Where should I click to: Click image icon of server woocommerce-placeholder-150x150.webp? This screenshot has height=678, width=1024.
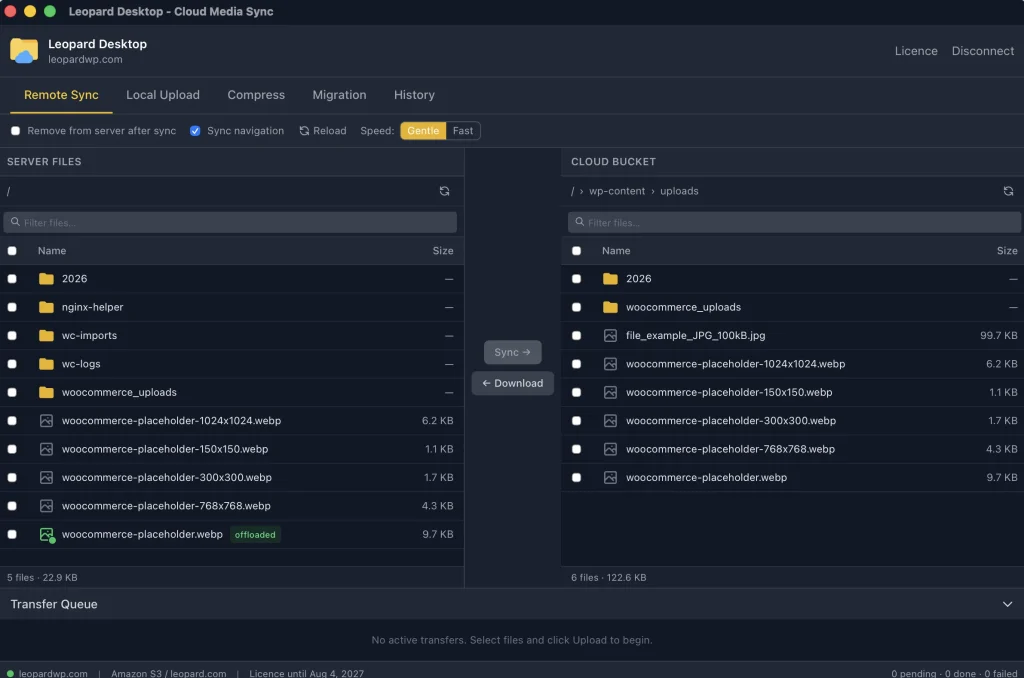point(46,449)
